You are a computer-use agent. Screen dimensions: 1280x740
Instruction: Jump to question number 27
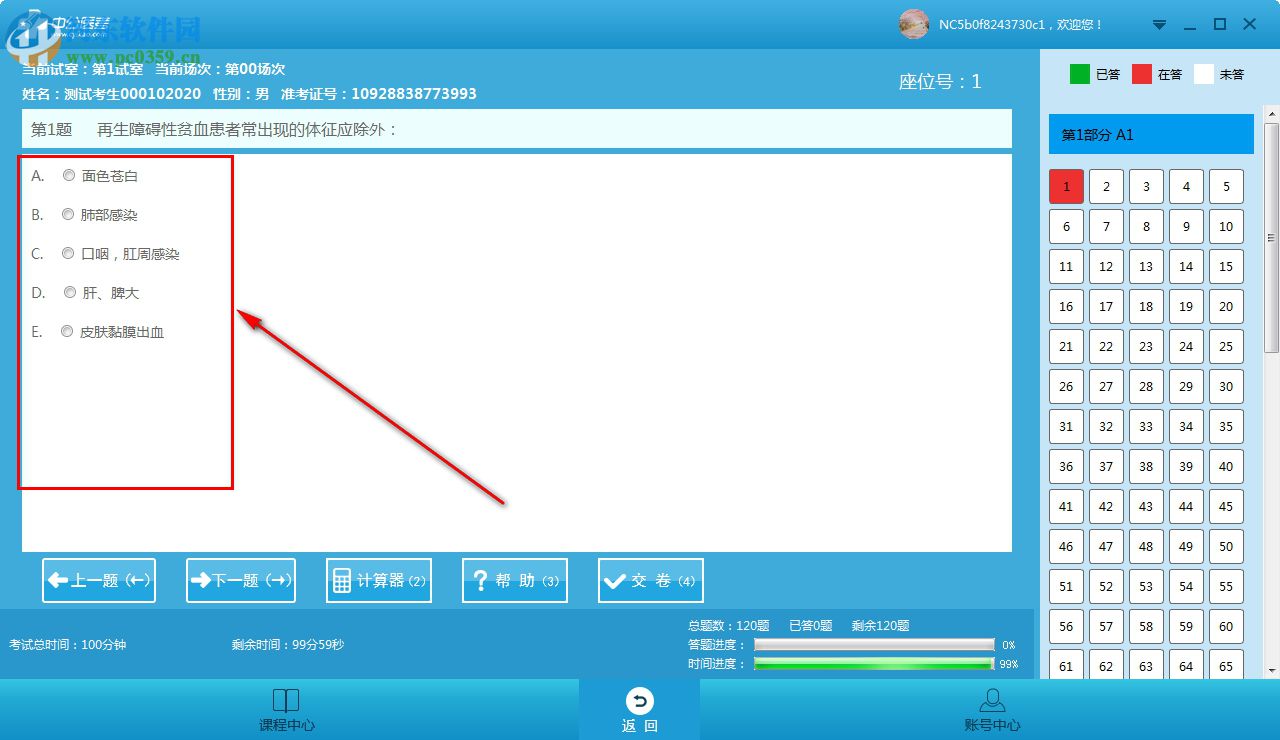point(1106,386)
